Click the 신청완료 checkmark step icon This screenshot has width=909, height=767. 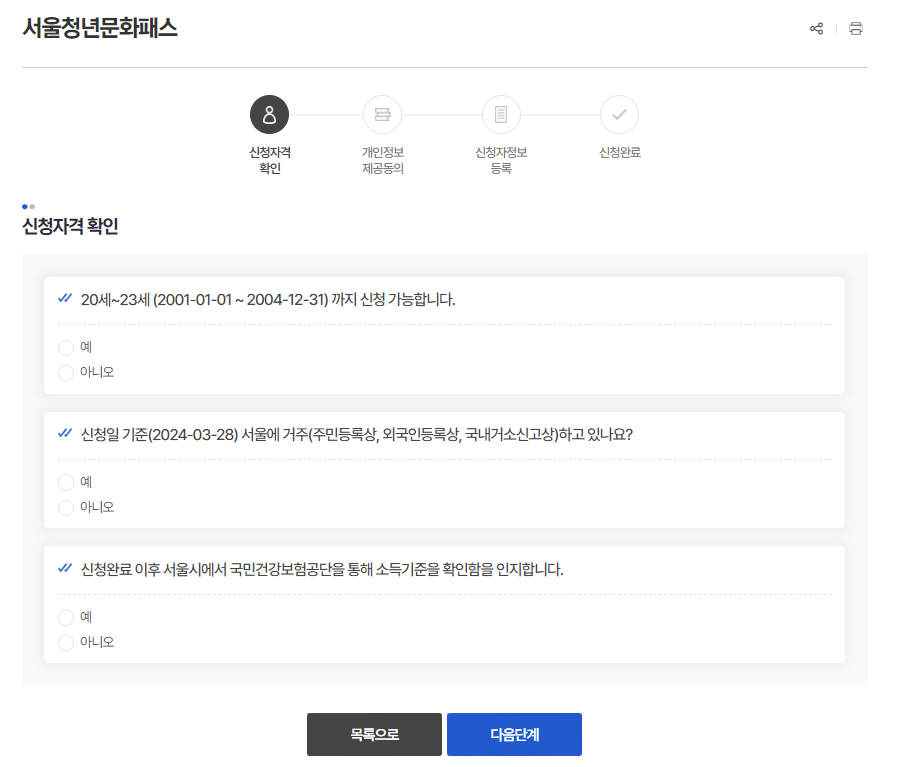[620, 115]
